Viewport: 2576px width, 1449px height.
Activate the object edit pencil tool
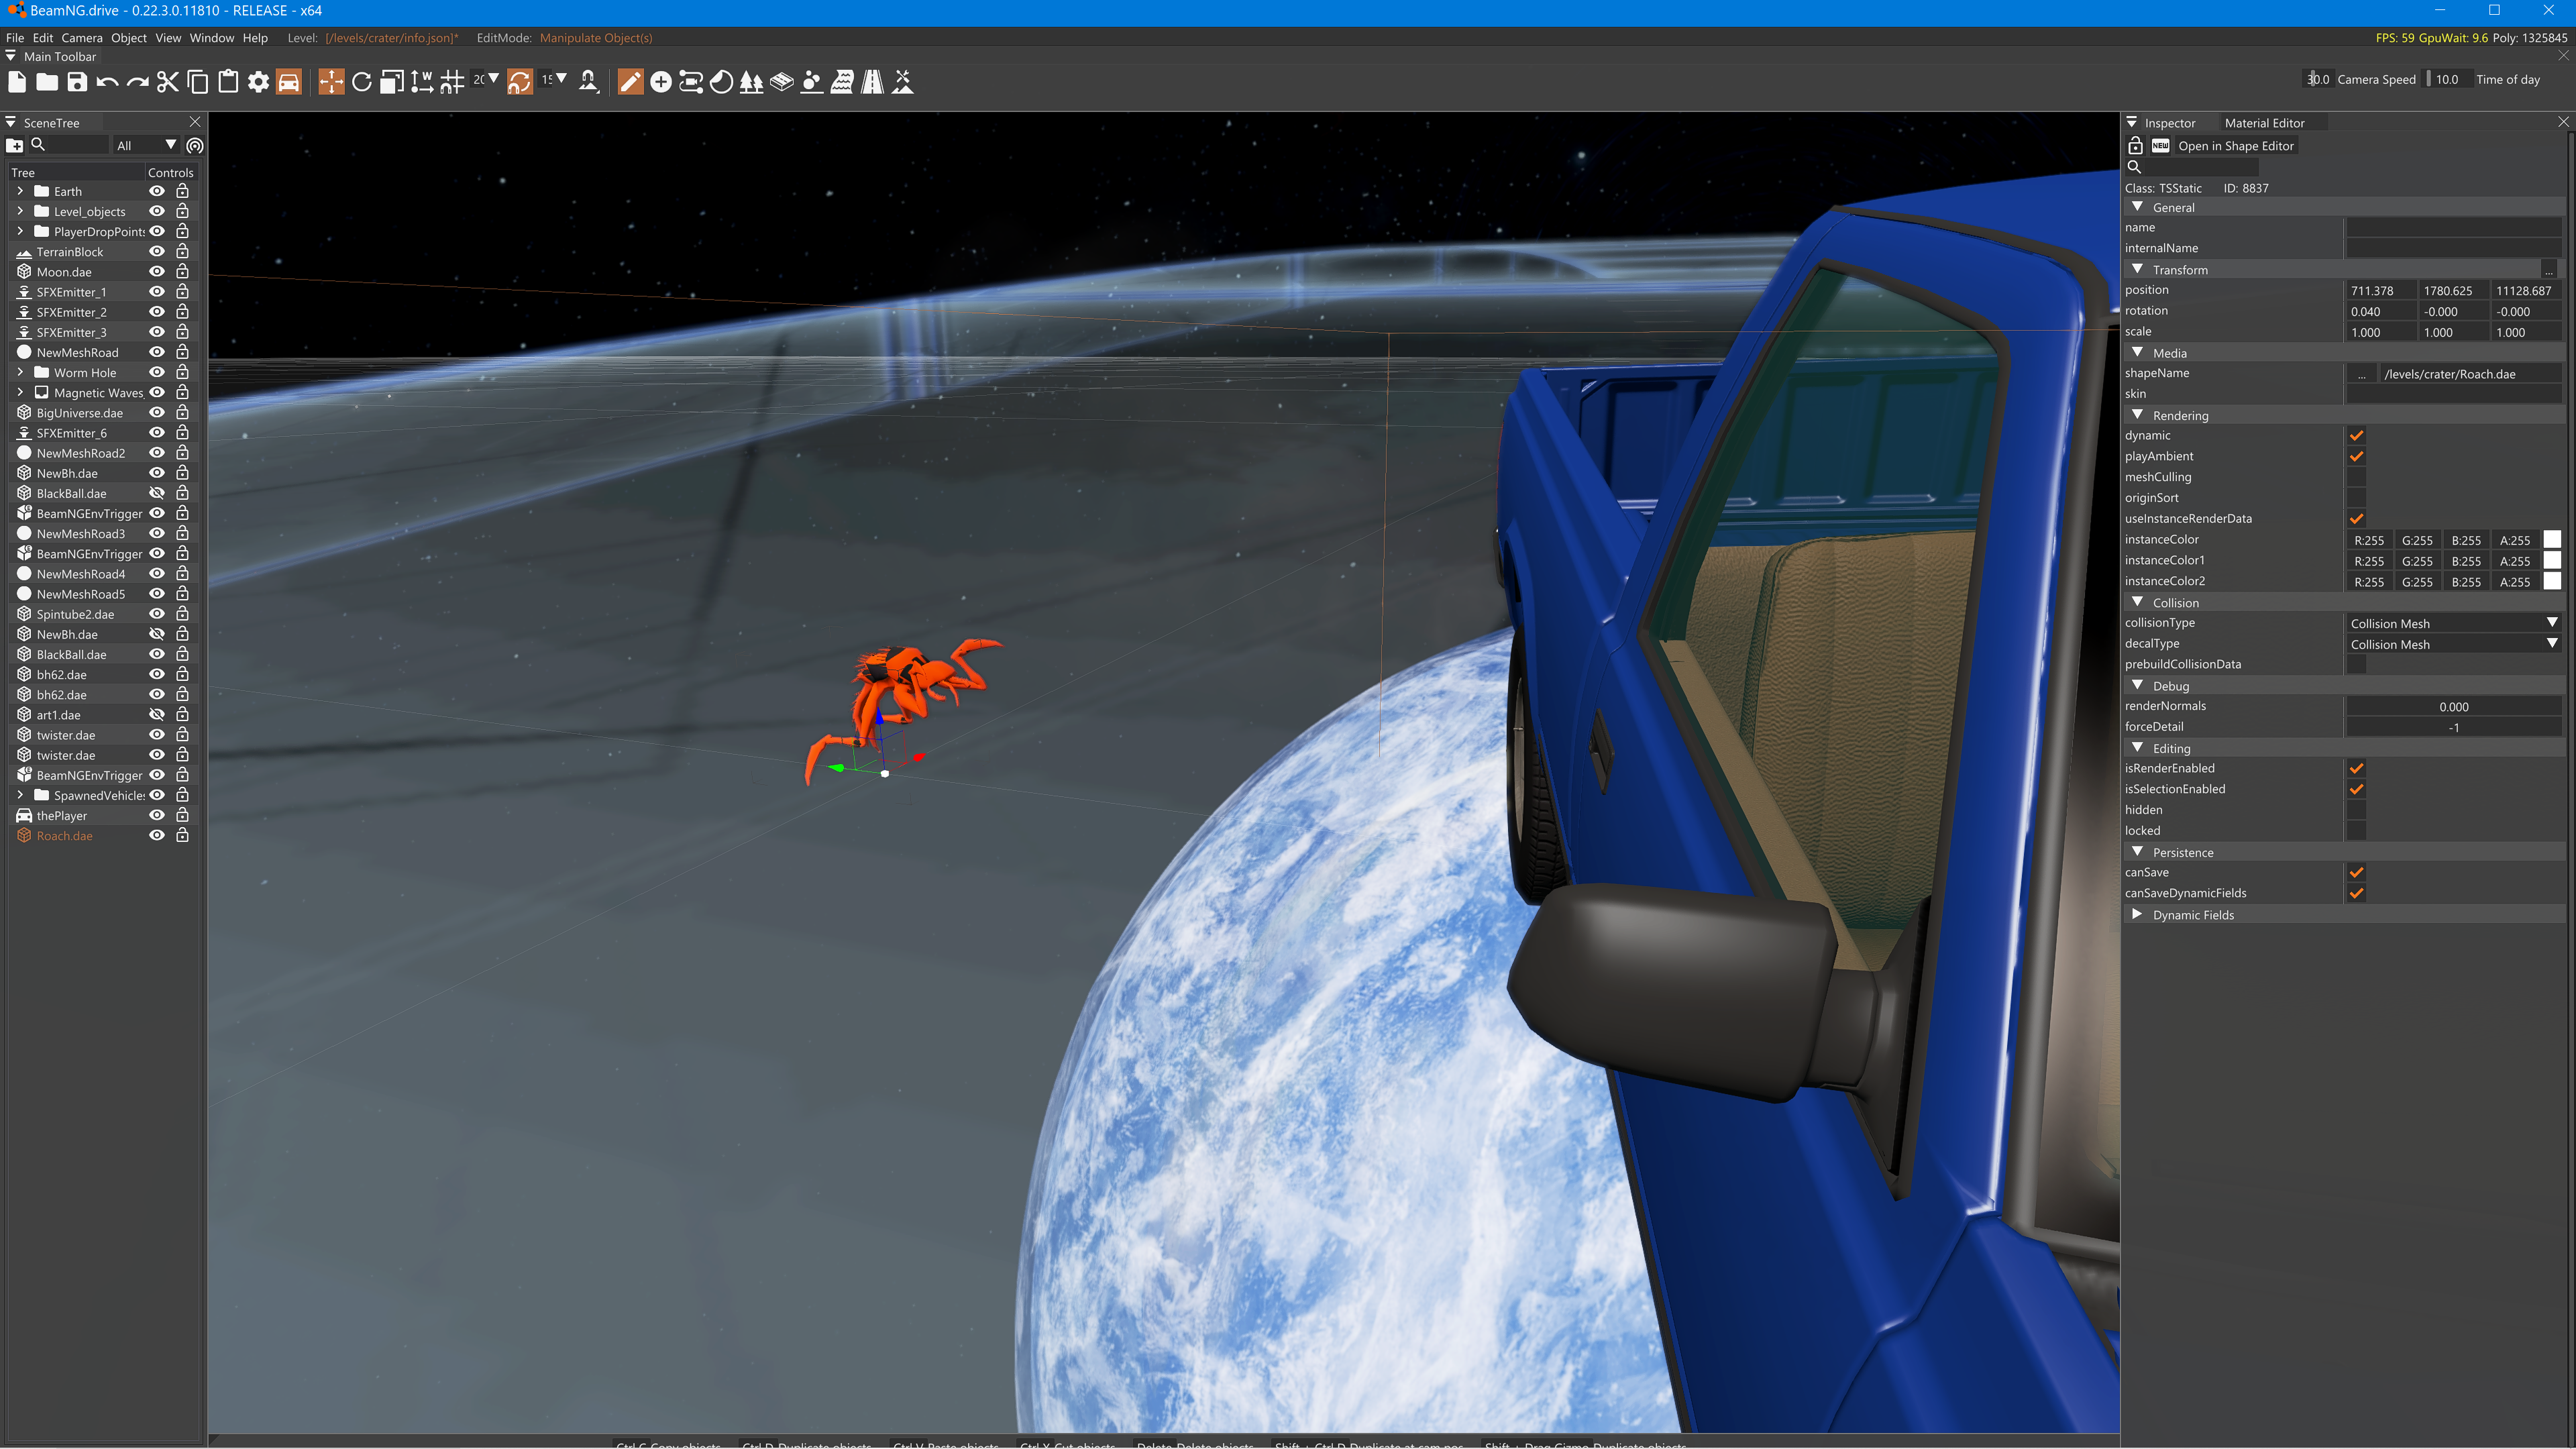(x=630, y=82)
